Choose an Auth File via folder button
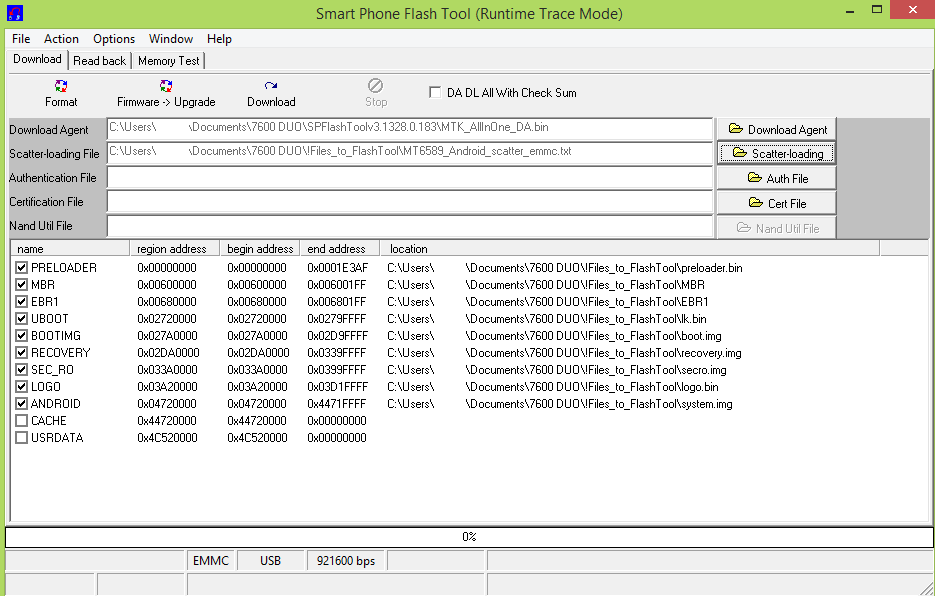 [x=776, y=178]
